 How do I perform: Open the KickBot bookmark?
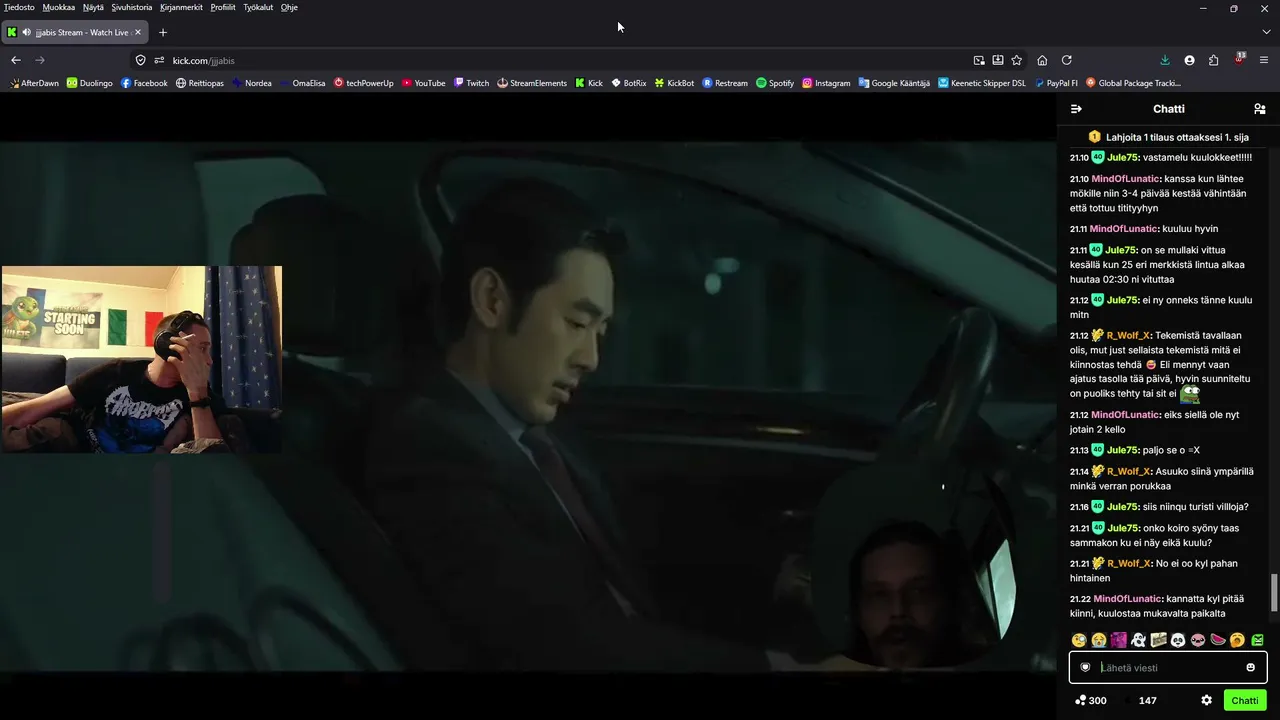(x=674, y=83)
